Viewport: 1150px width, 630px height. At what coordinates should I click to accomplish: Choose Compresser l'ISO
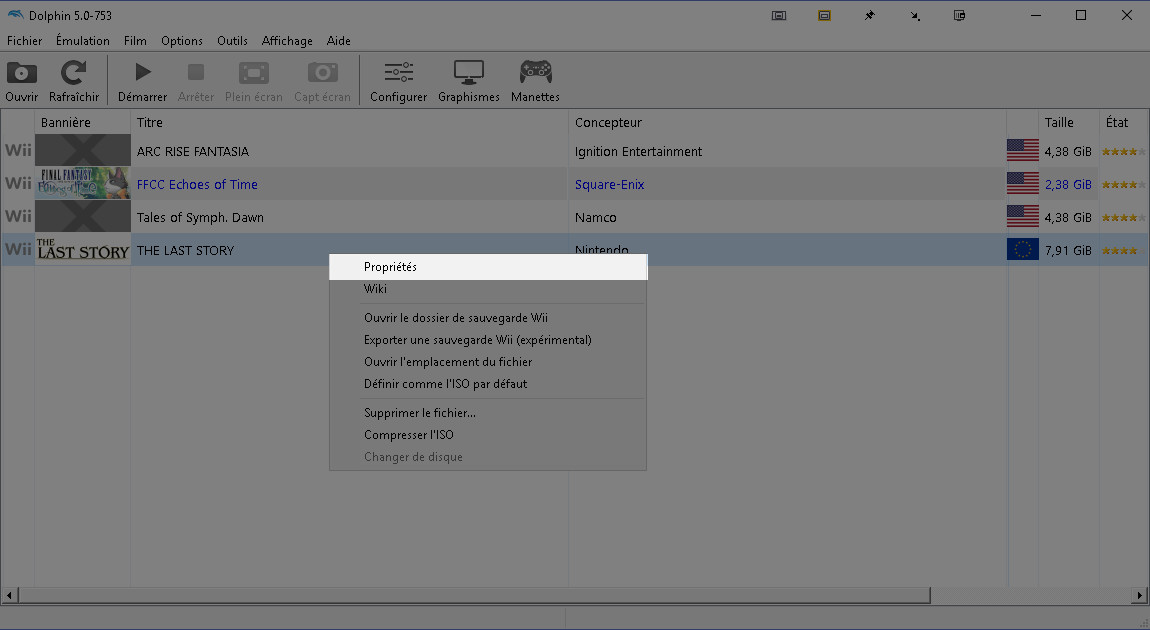tap(488, 436)
